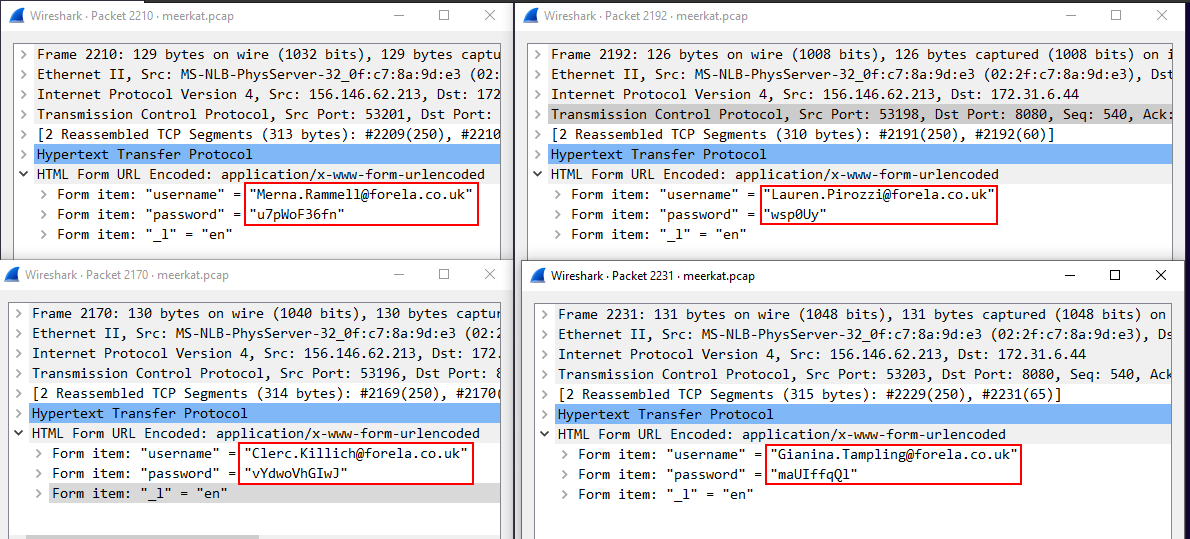Select Hypertext Transfer Protocol row in Packet 2231
This screenshot has height=539, width=1190.
665,414
